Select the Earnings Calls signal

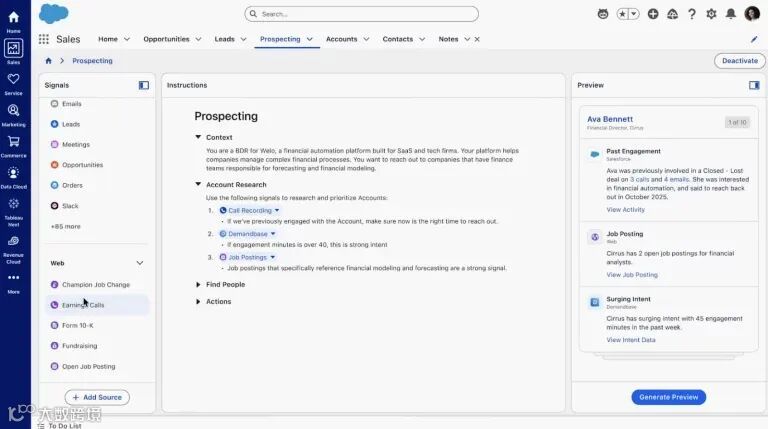point(97,305)
